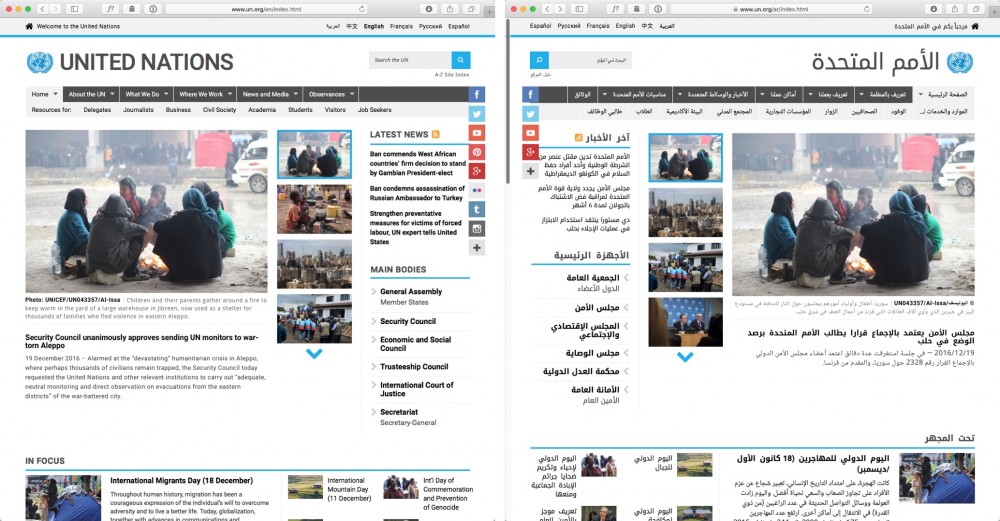Click the 'Search the UN' field
The image size is (1000, 521).
coord(410,60)
